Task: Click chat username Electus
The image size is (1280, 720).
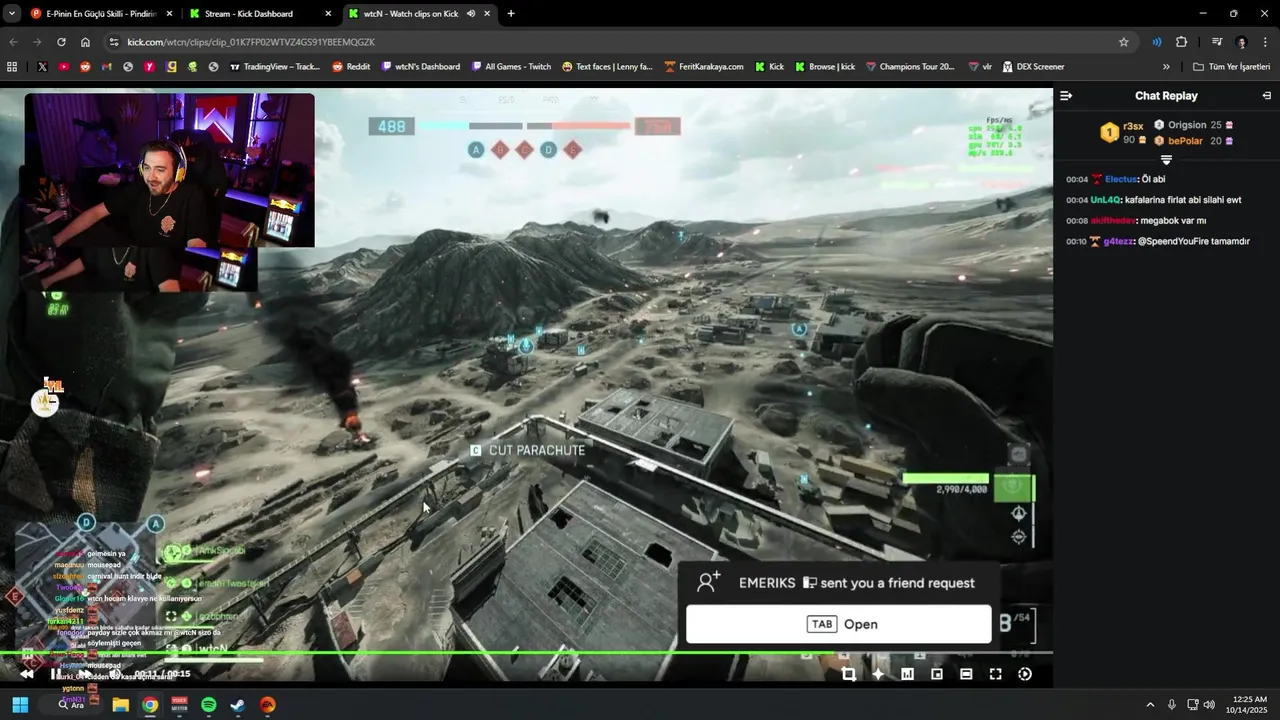Action: pos(1121,179)
